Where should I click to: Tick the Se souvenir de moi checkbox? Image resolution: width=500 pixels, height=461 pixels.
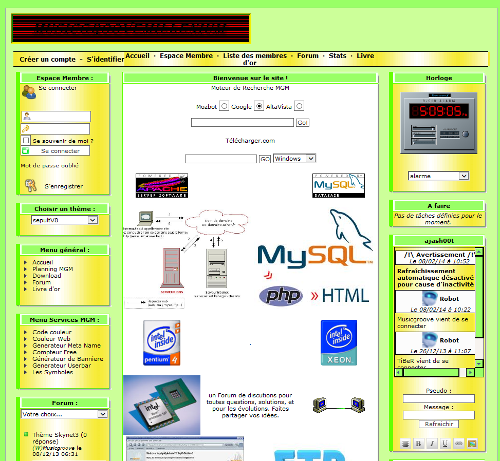(x=26, y=140)
